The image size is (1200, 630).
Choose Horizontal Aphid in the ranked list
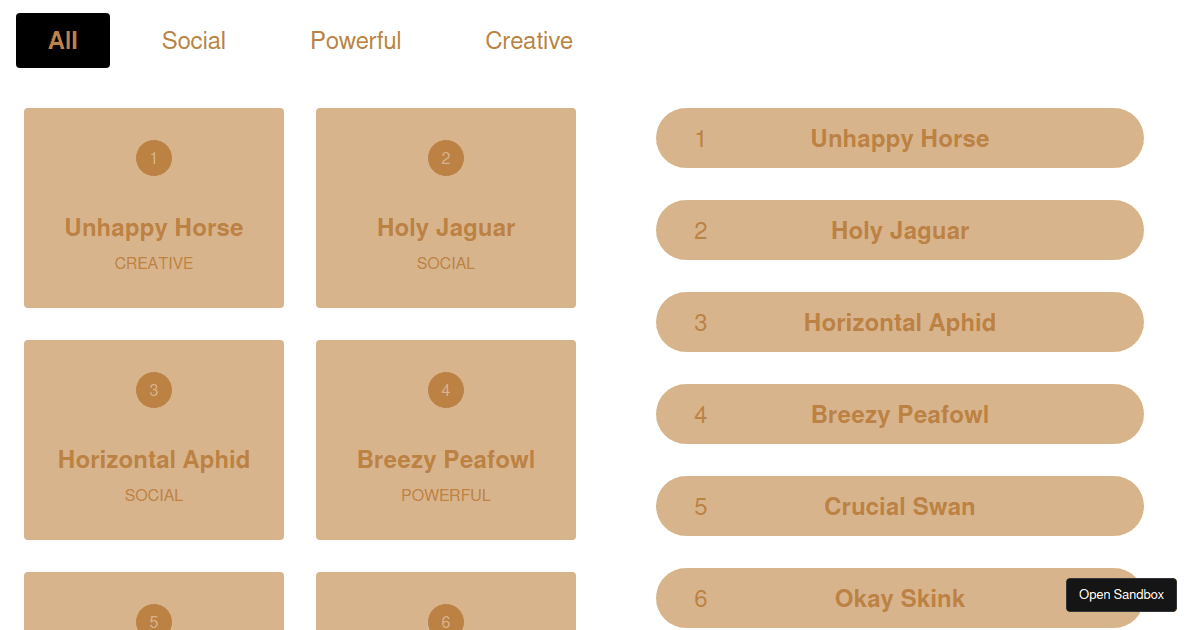tap(899, 322)
